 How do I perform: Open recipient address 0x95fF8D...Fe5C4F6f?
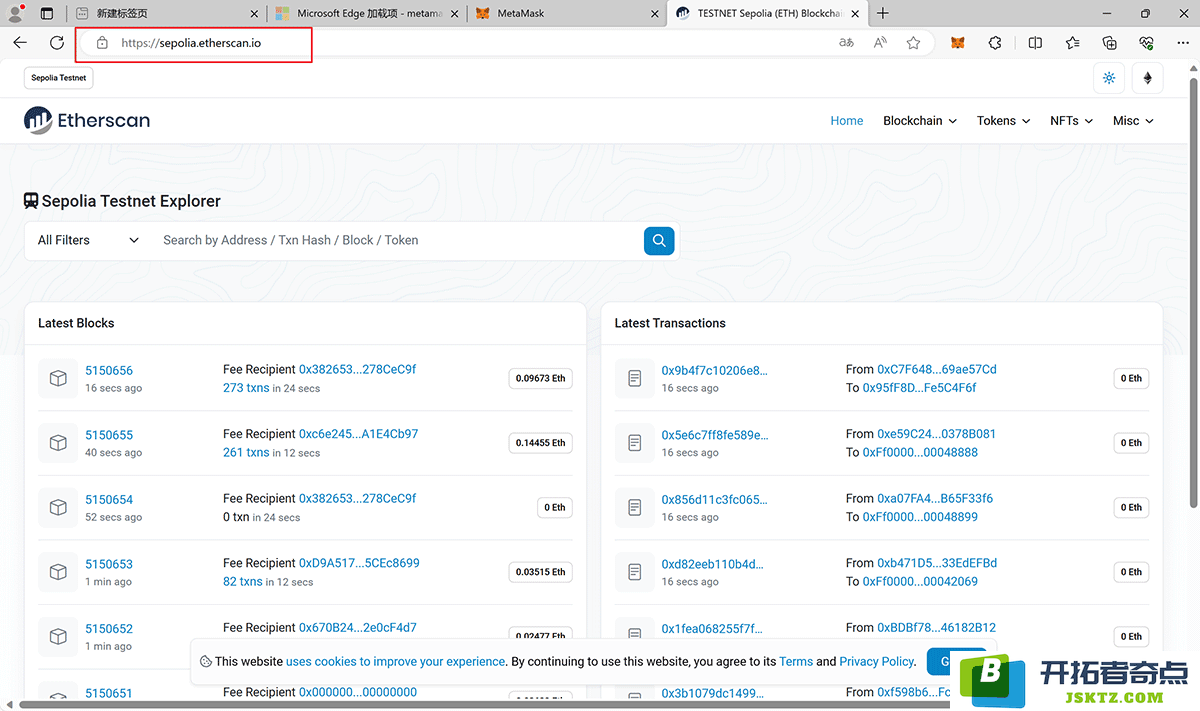pos(920,387)
